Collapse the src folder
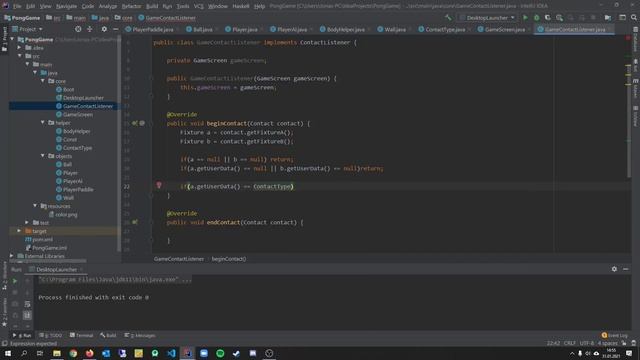The width and height of the screenshot is (640, 360). [x=20, y=56]
